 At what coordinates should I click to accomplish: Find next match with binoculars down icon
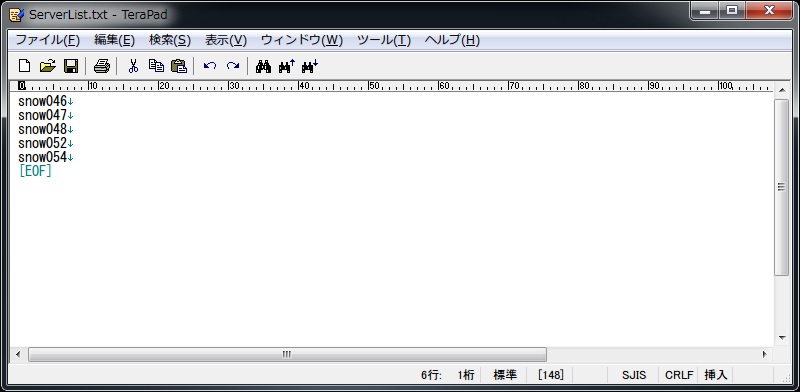tap(310, 66)
